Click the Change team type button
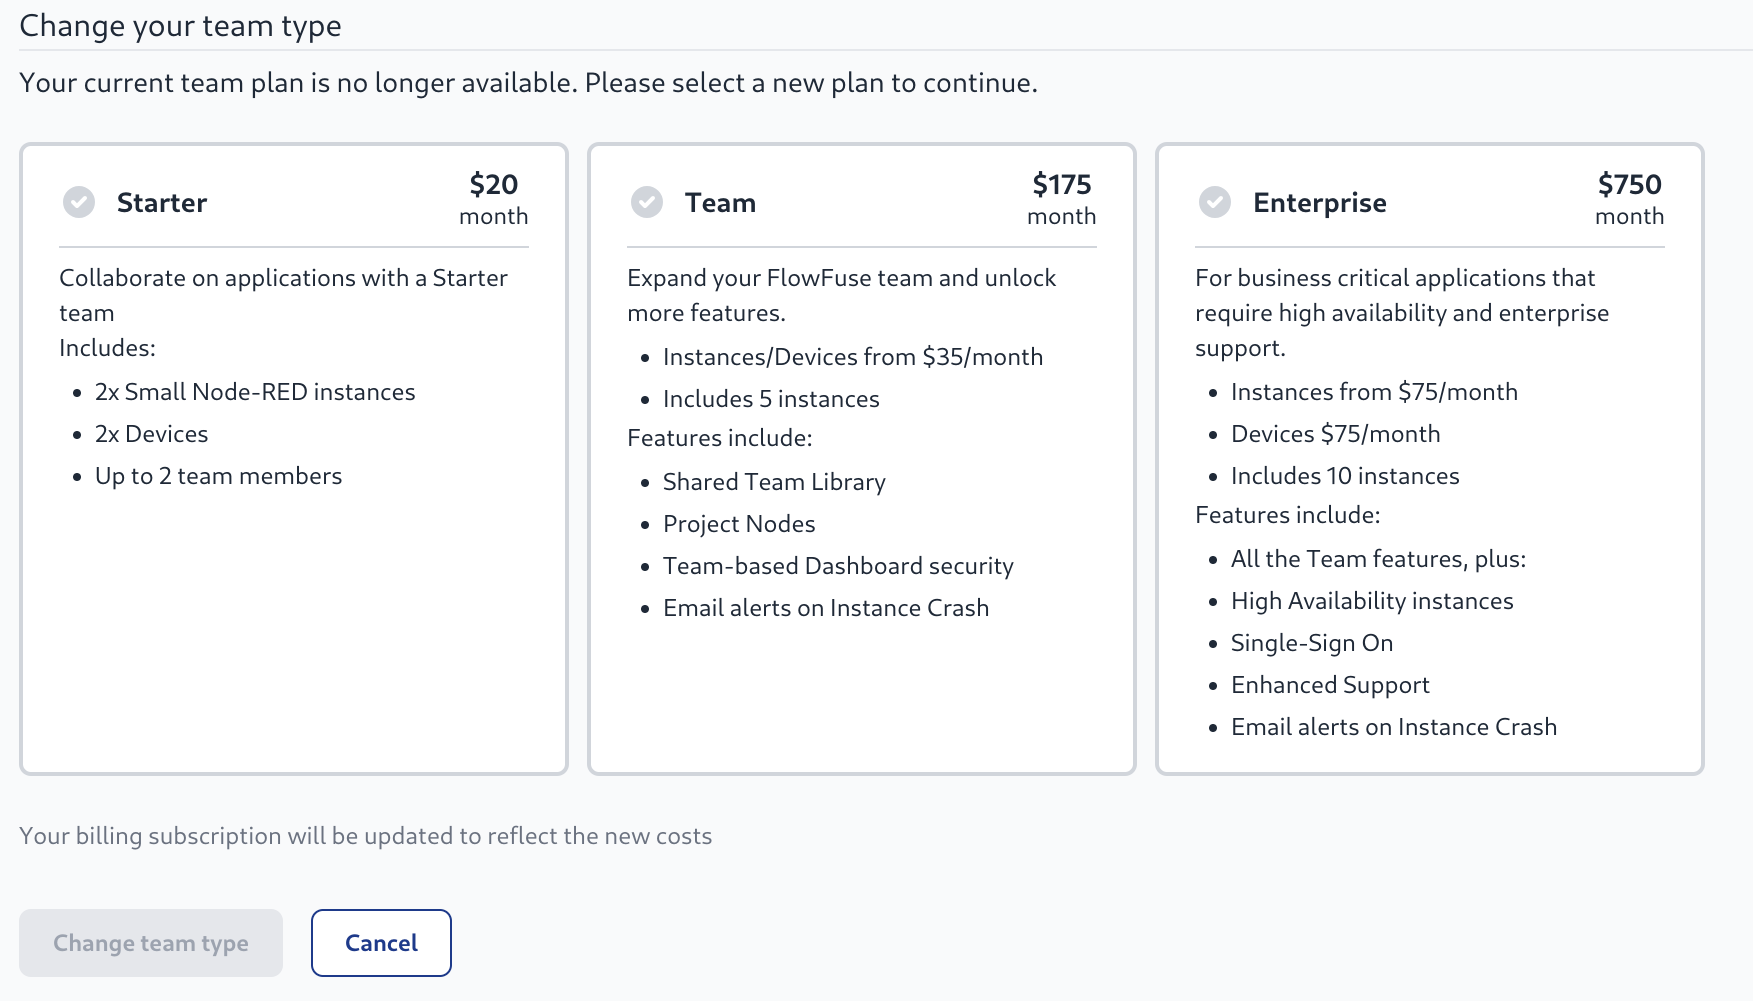The width and height of the screenshot is (1753, 1001). pos(151,943)
